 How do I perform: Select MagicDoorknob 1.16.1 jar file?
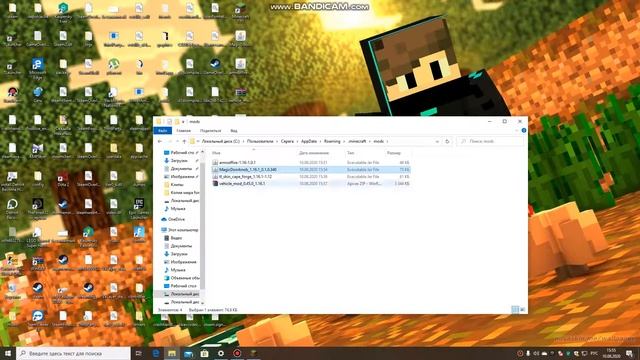pos(310,169)
